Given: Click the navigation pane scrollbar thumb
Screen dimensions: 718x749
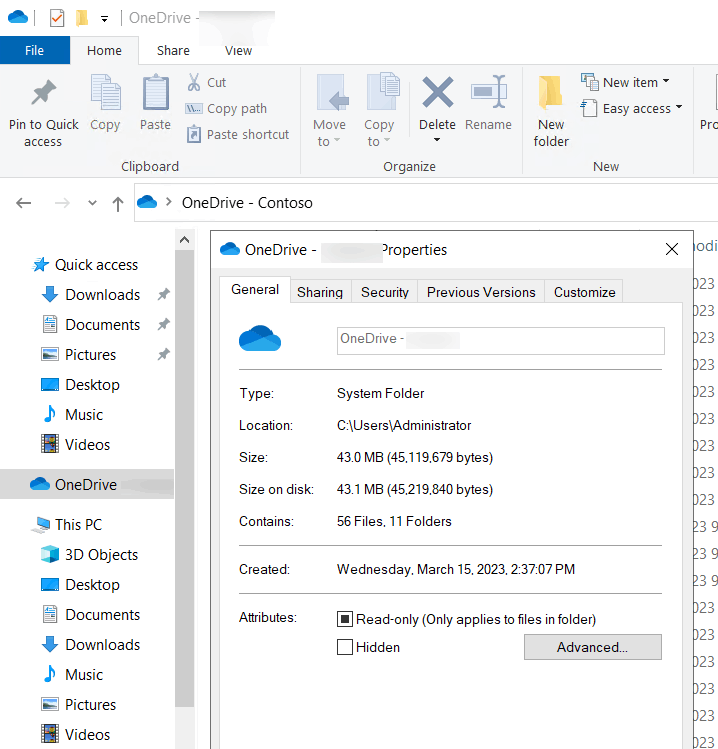Looking at the screenshot, I should pyautogui.click(x=184, y=478).
